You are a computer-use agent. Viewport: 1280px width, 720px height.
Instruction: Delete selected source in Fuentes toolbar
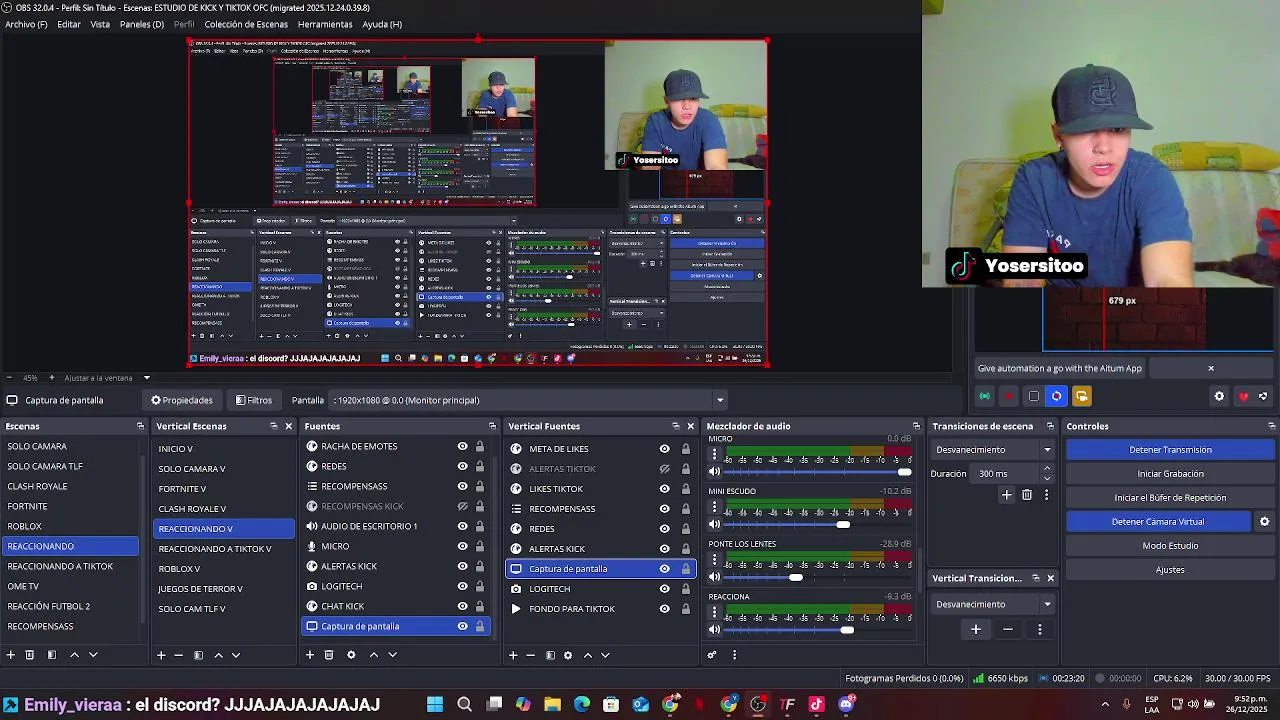coord(329,655)
